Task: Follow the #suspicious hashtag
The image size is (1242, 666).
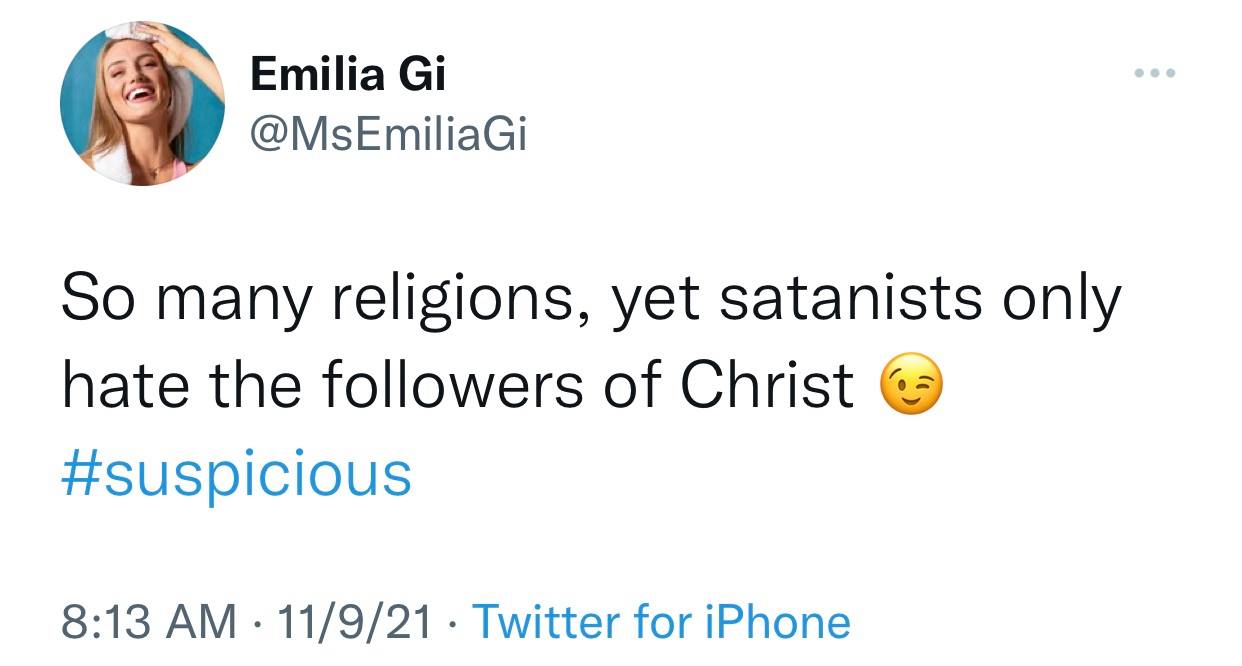Action: tap(236, 473)
